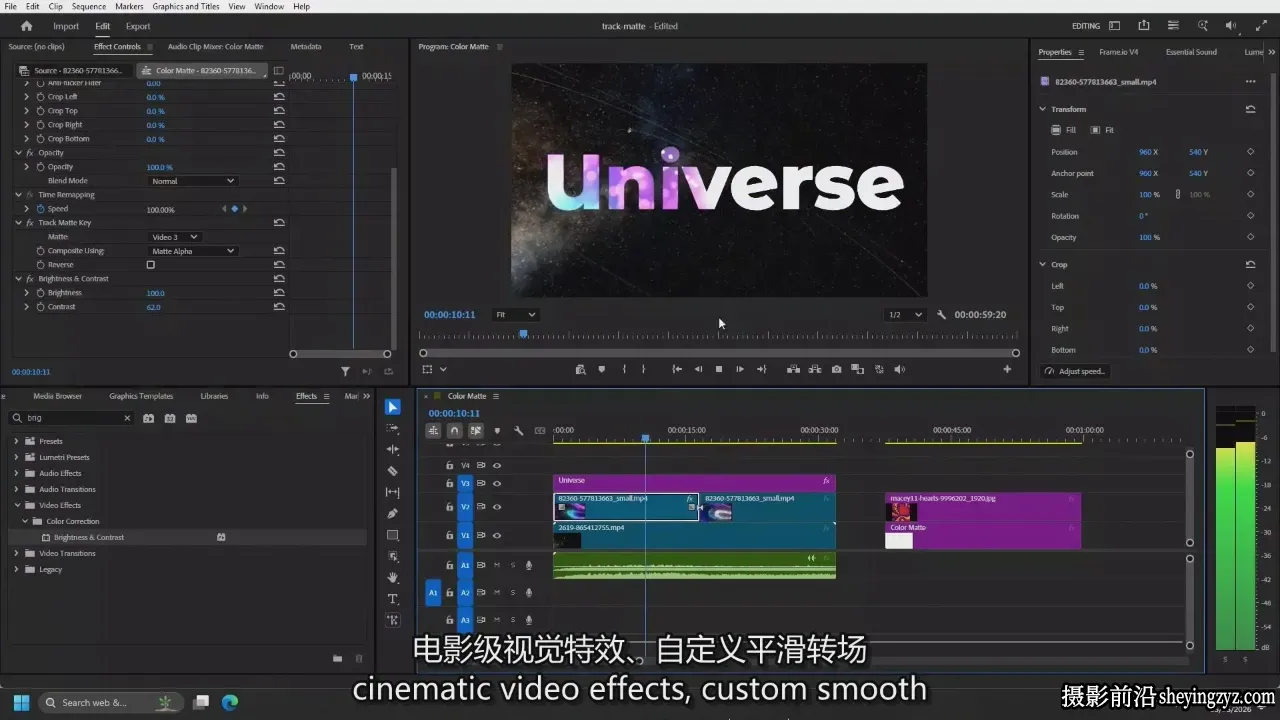Open the Graphics and Titles menu
Viewport: 1280px width, 720px height.
(x=186, y=6)
